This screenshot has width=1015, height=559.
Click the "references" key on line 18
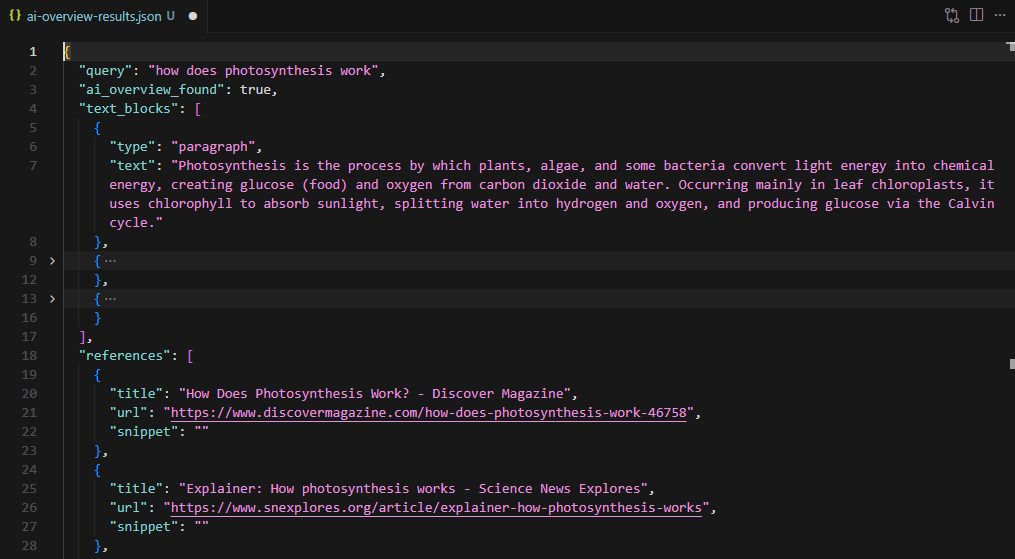[x=124, y=355]
